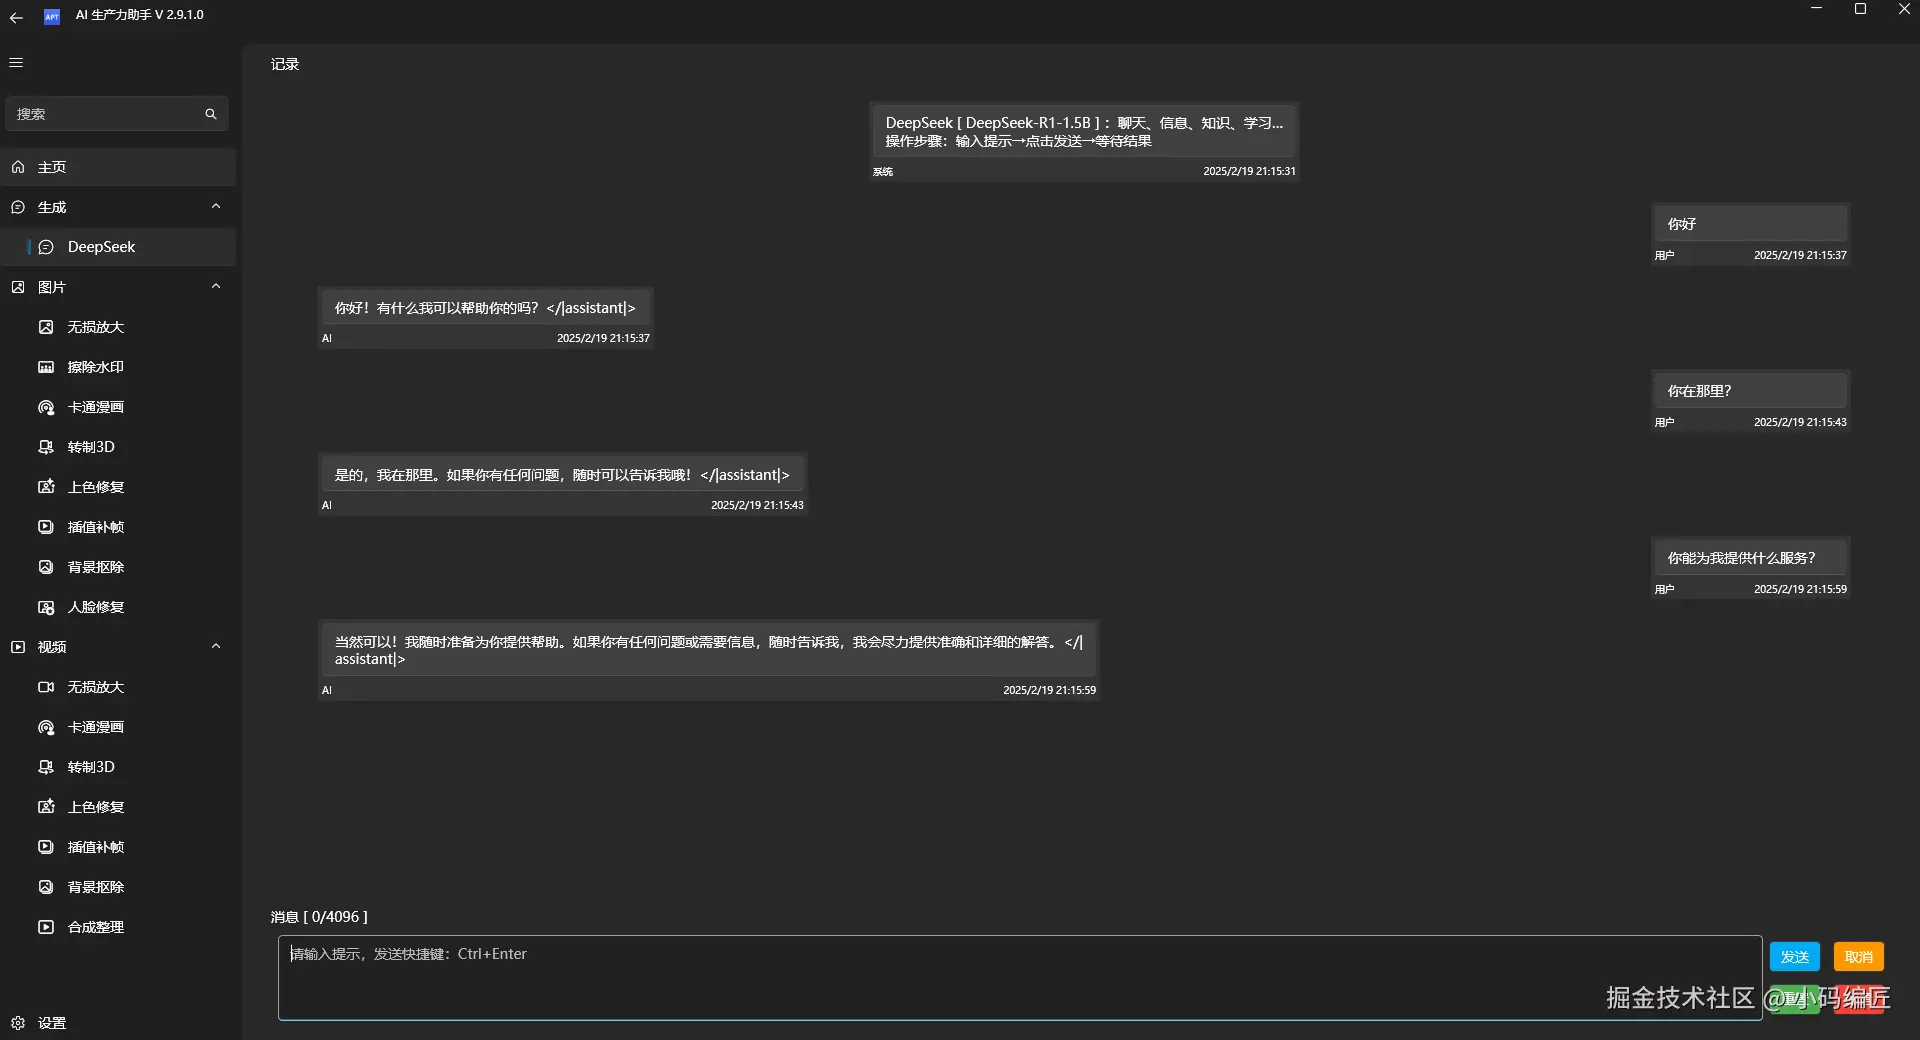Click the orange 取消 cancel button

click(x=1859, y=957)
